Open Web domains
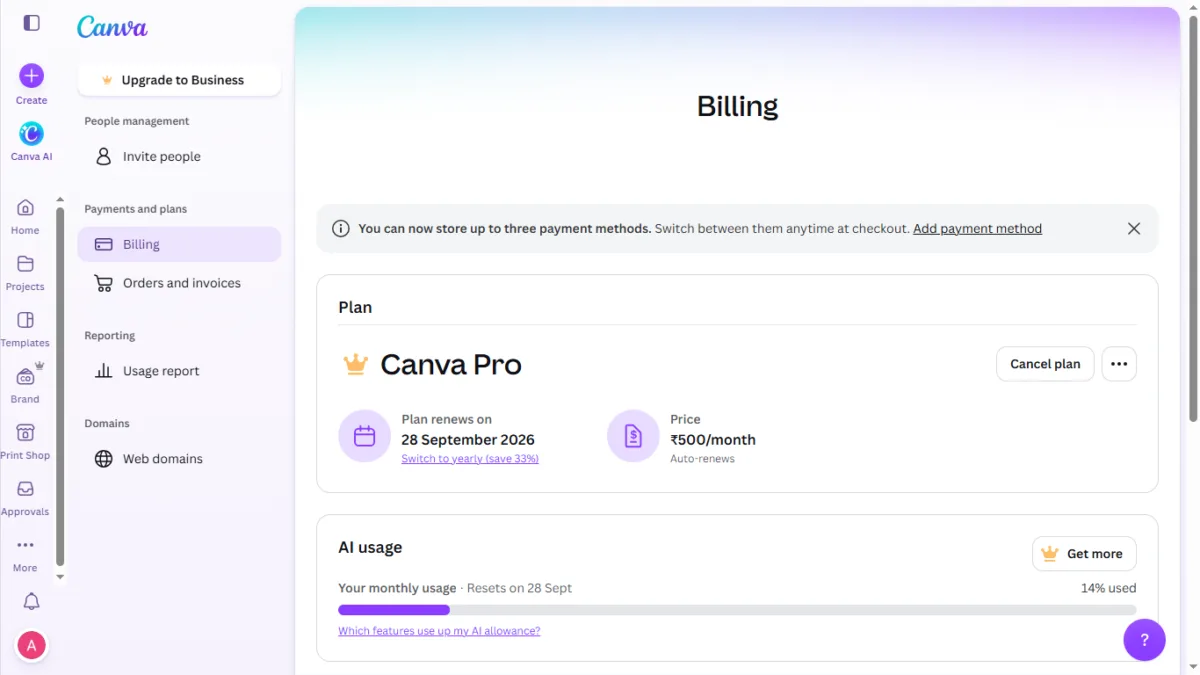 click(180, 459)
